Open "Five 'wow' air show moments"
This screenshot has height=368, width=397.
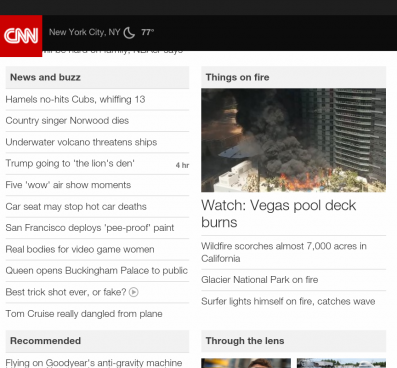[x=68, y=185]
